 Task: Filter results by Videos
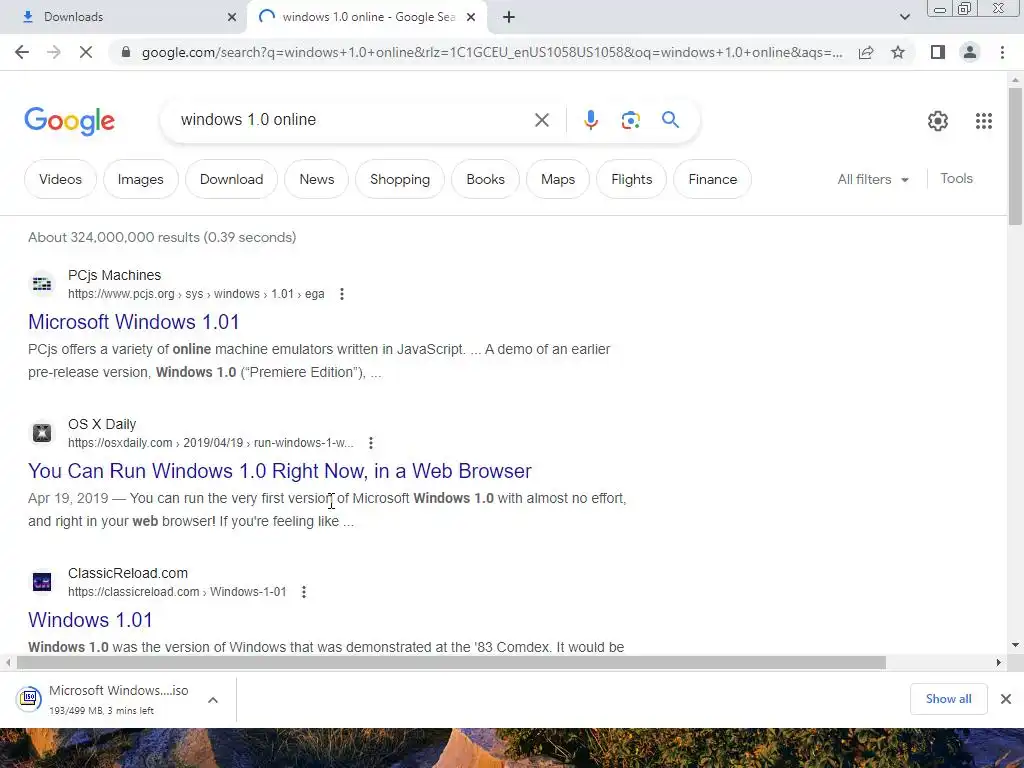pyautogui.click(x=60, y=179)
